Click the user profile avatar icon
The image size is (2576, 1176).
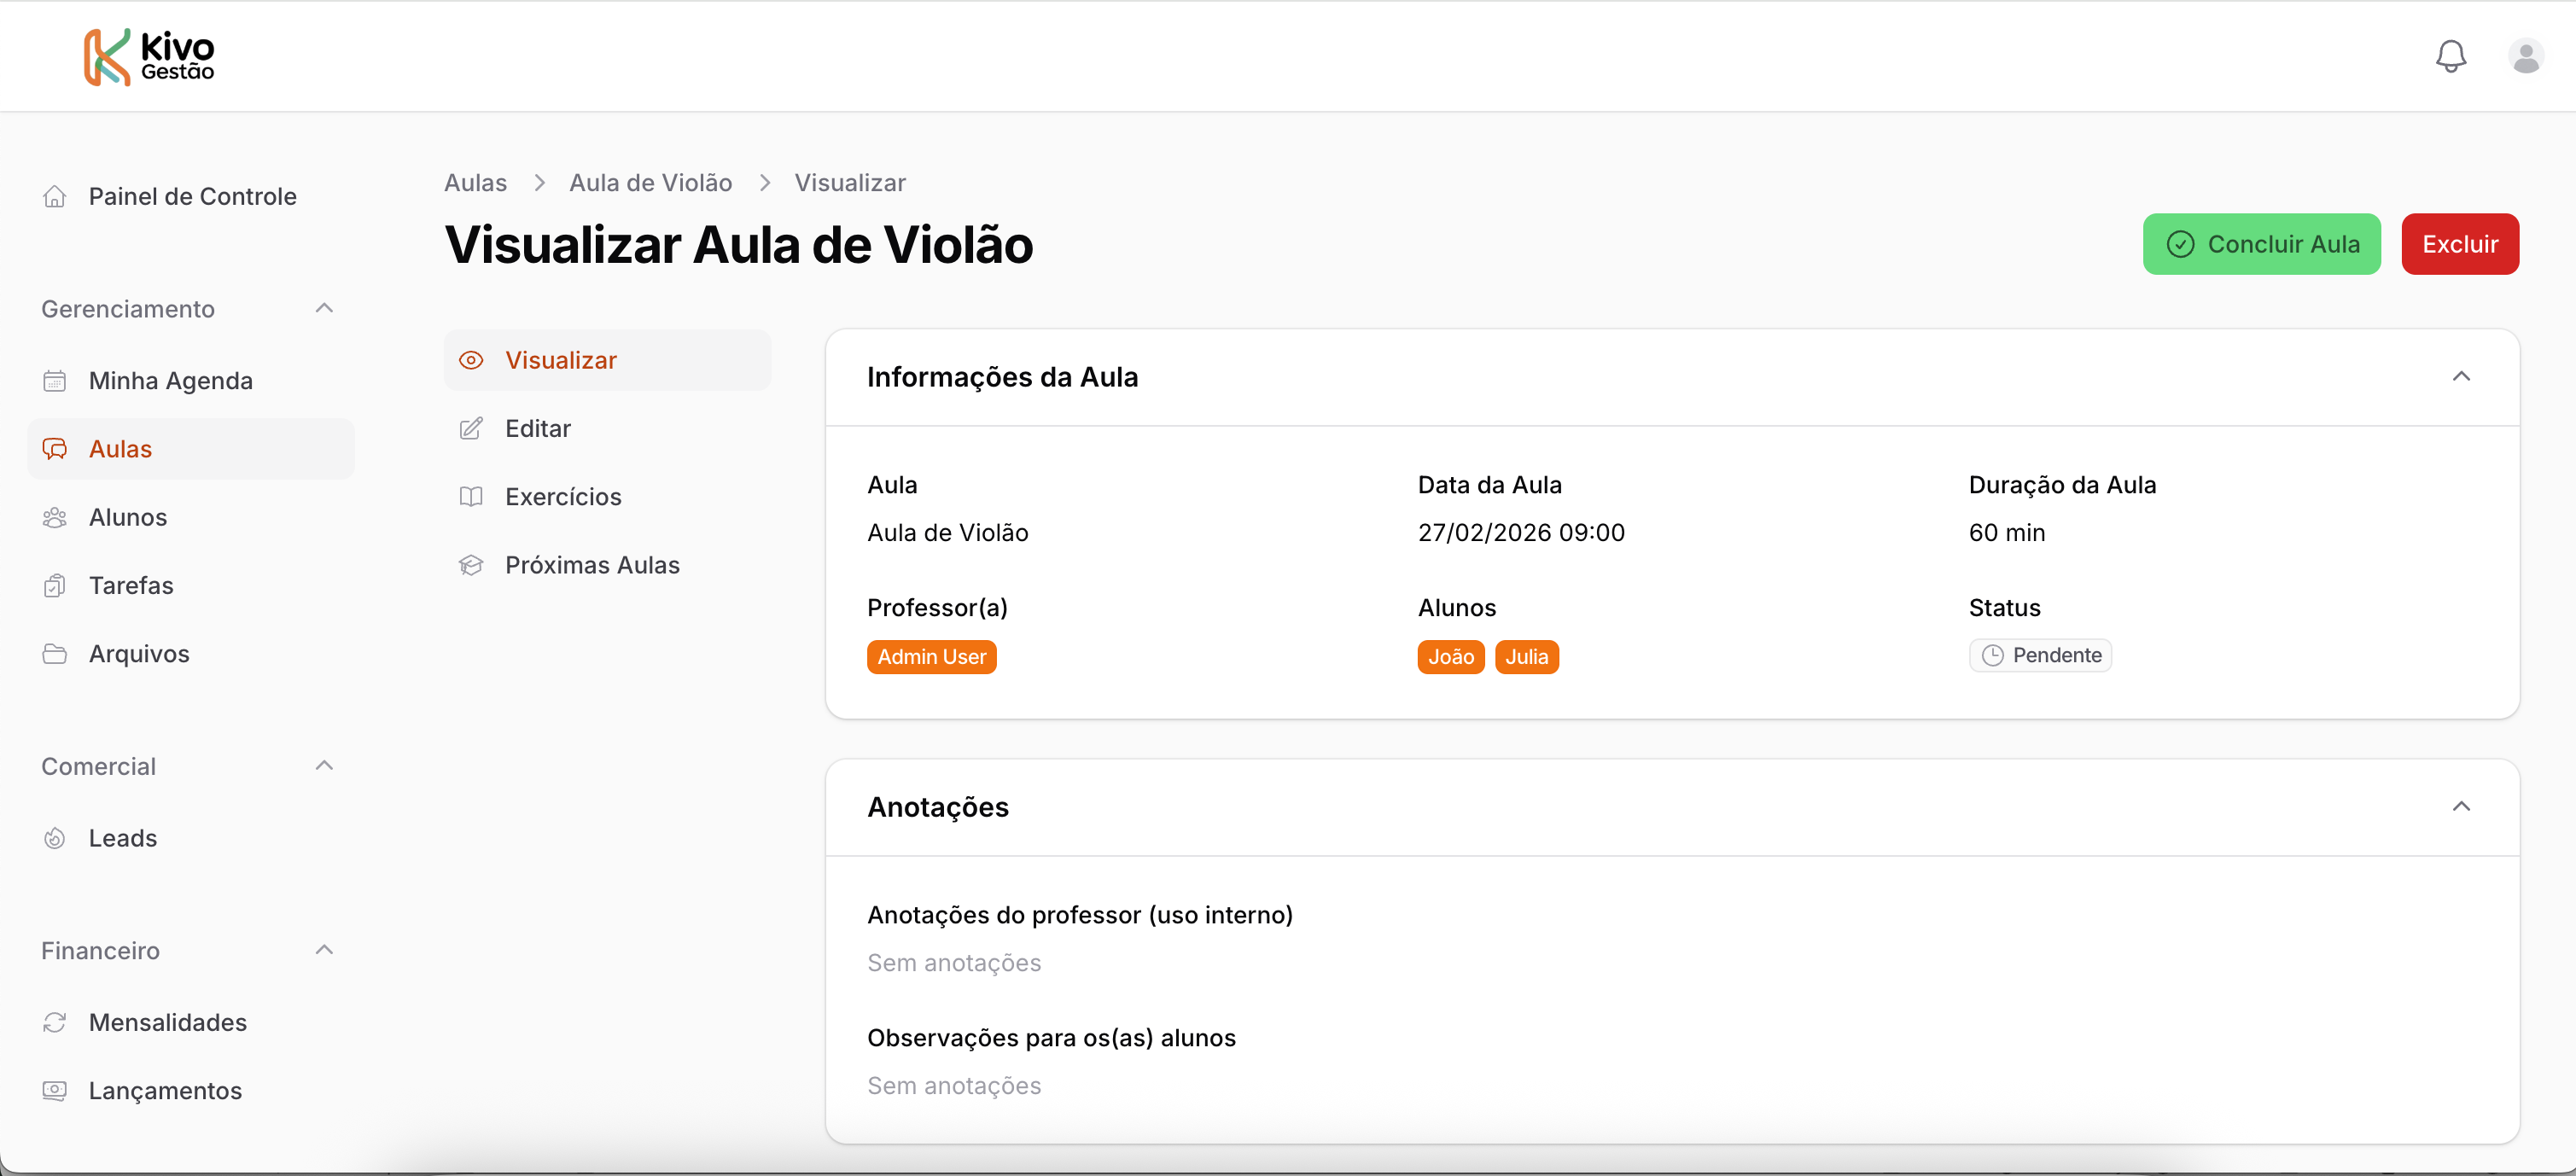pos(2526,56)
